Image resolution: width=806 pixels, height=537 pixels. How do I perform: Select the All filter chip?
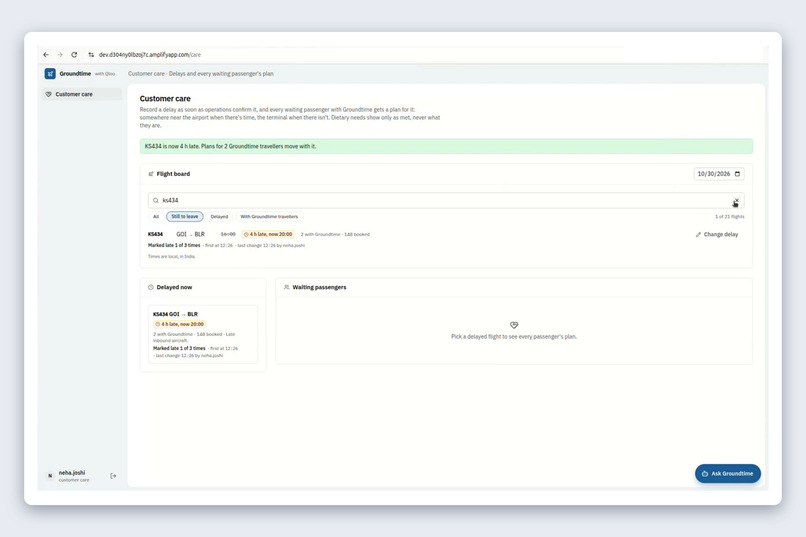156,216
